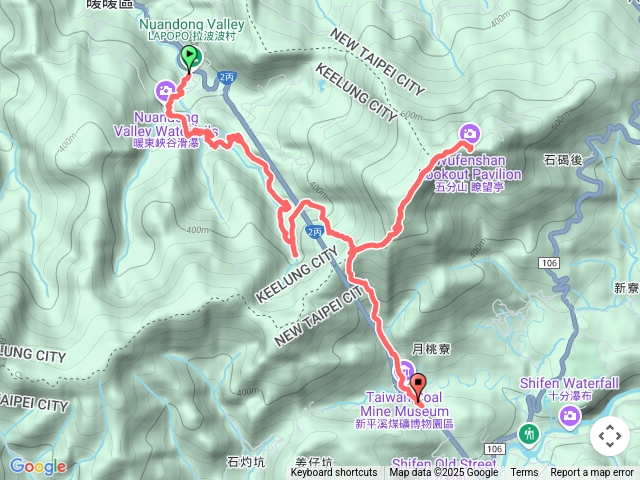The width and height of the screenshot is (640, 480).
Task: Click the red end stop marker
Action: 418,385
